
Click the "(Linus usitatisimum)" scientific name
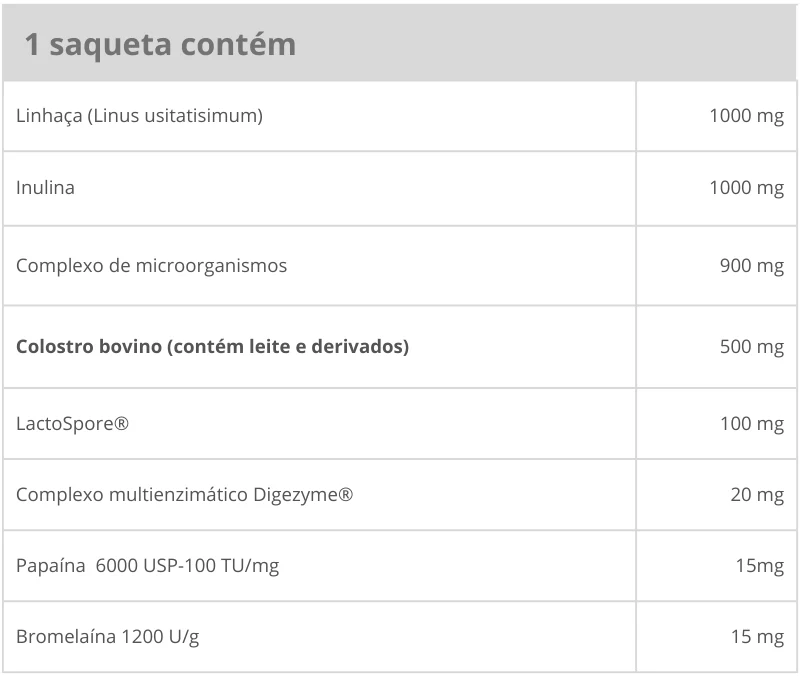175,116
